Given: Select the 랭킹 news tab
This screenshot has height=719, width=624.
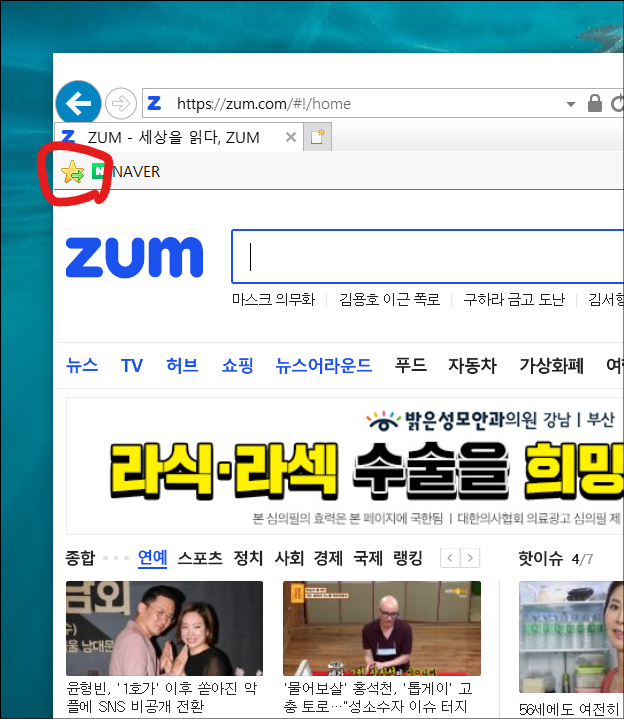Looking at the screenshot, I should point(408,558).
